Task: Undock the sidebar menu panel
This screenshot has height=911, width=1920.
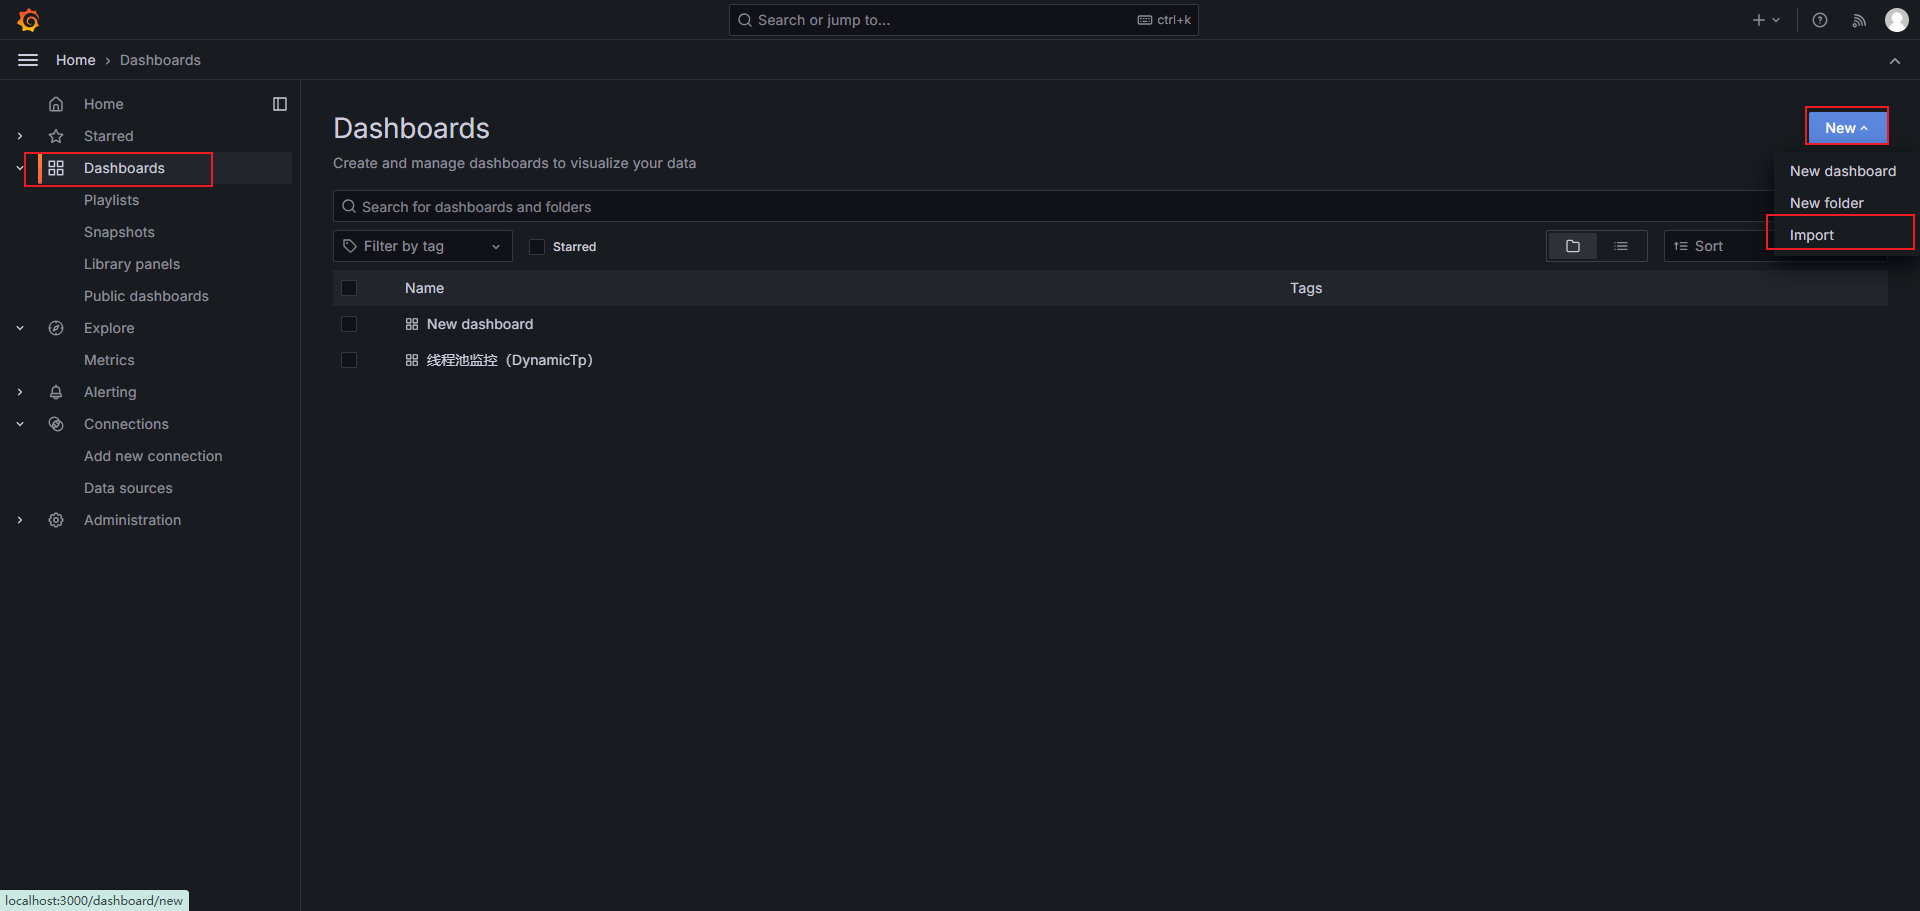Action: click(x=280, y=104)
